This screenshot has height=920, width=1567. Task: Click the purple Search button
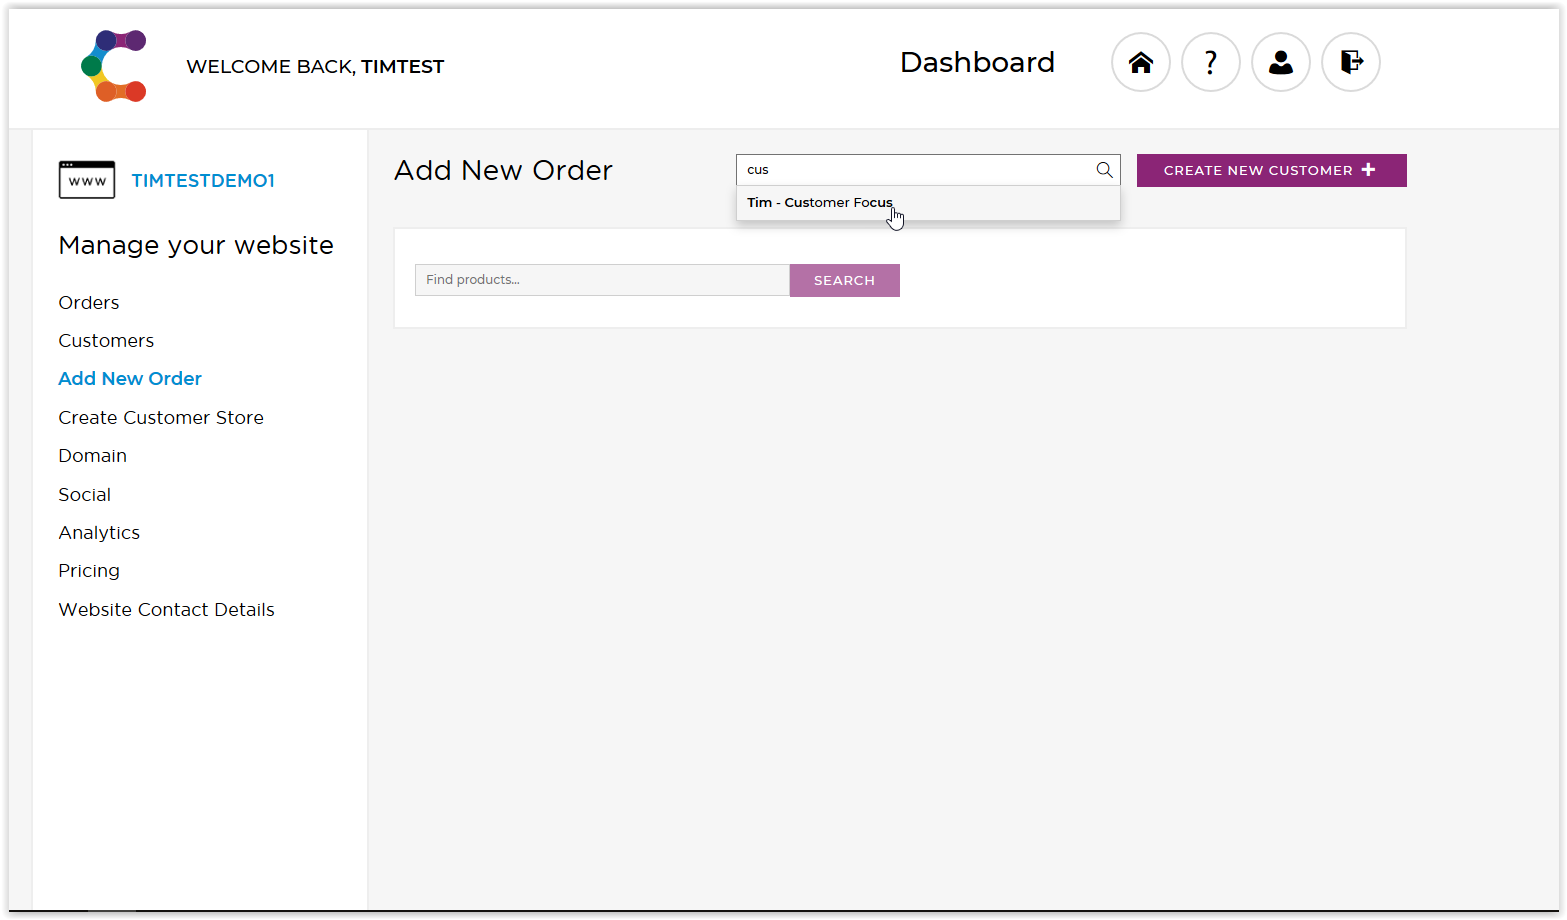pyautogui.click(x=844, y=280)
